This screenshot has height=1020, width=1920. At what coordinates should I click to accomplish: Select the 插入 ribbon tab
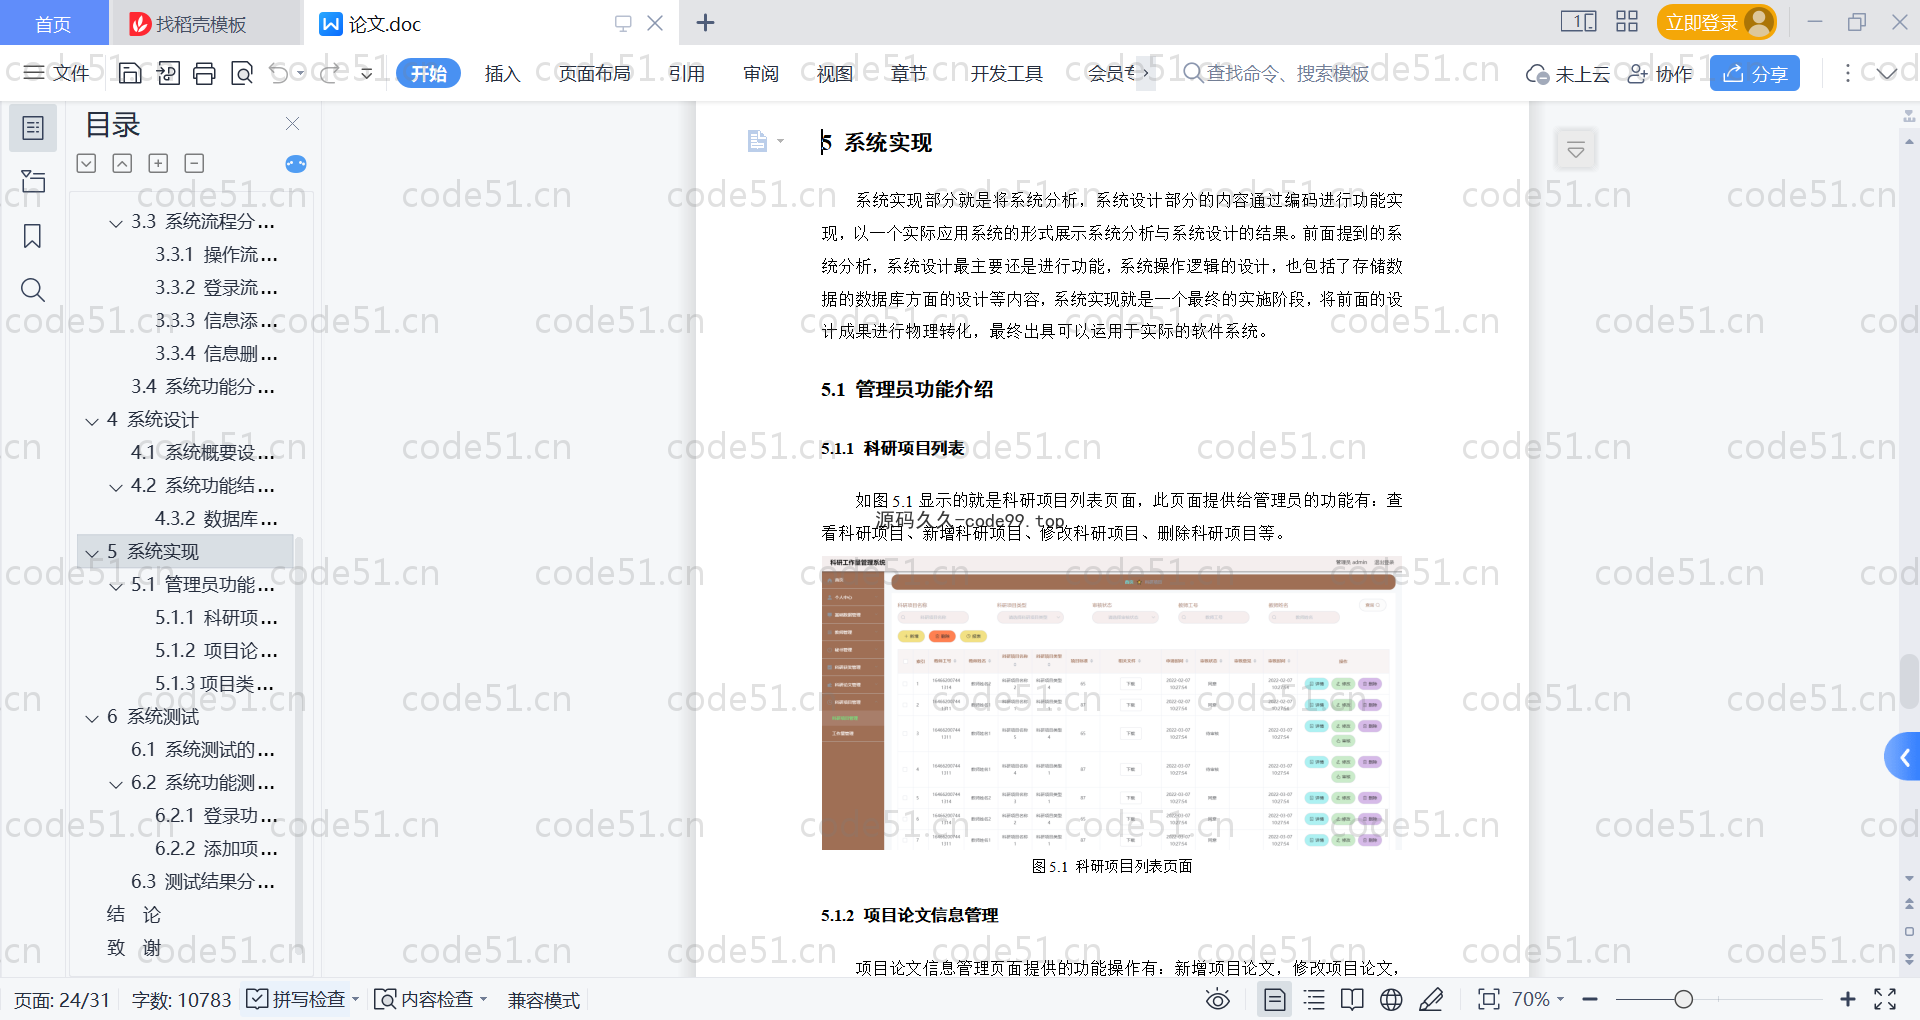(503, 73)
